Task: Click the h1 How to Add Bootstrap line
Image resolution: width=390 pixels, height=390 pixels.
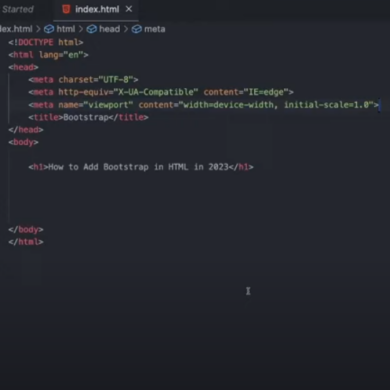Action: (141, 167)
